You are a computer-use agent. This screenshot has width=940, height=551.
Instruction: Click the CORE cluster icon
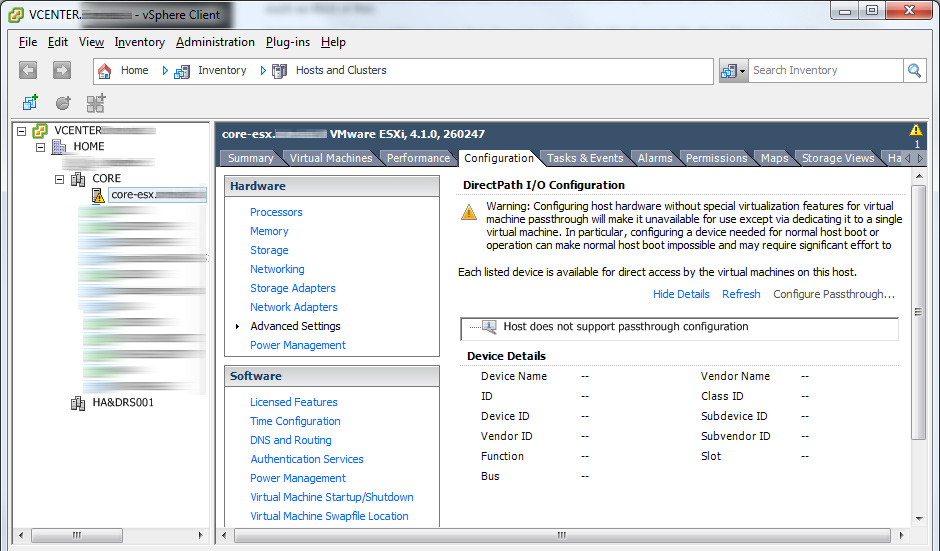tap(78, 179)
